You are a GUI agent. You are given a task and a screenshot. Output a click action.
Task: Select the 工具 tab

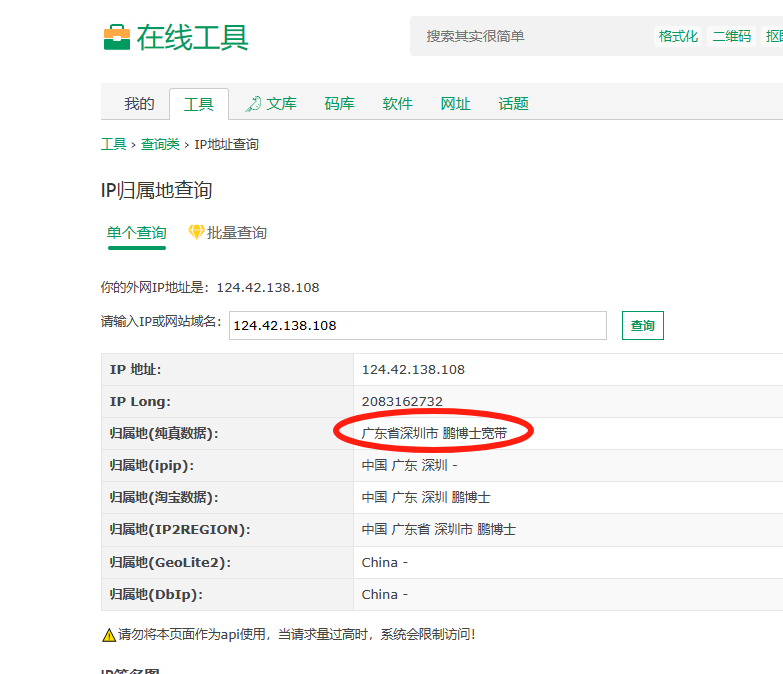[199, 104]
